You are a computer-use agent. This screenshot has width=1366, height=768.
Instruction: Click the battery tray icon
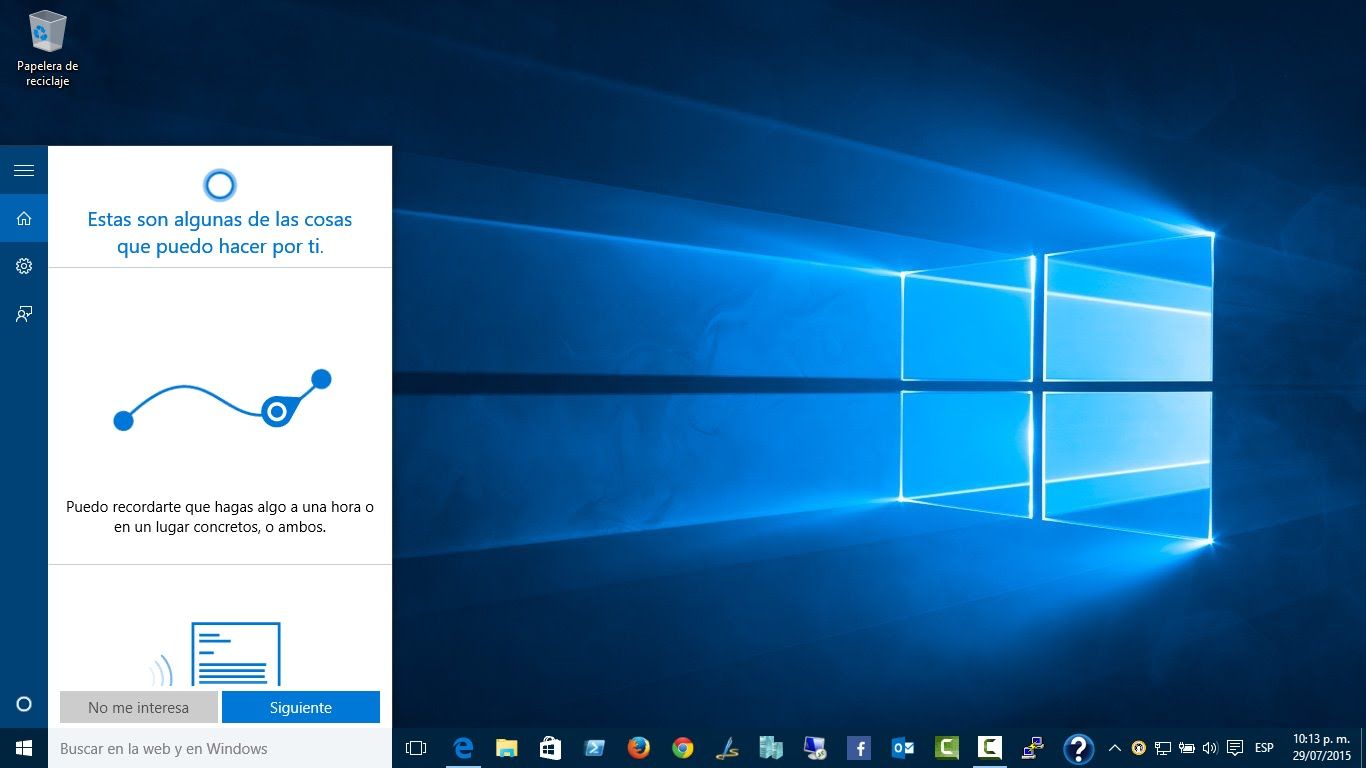[x=1187, y=748]
